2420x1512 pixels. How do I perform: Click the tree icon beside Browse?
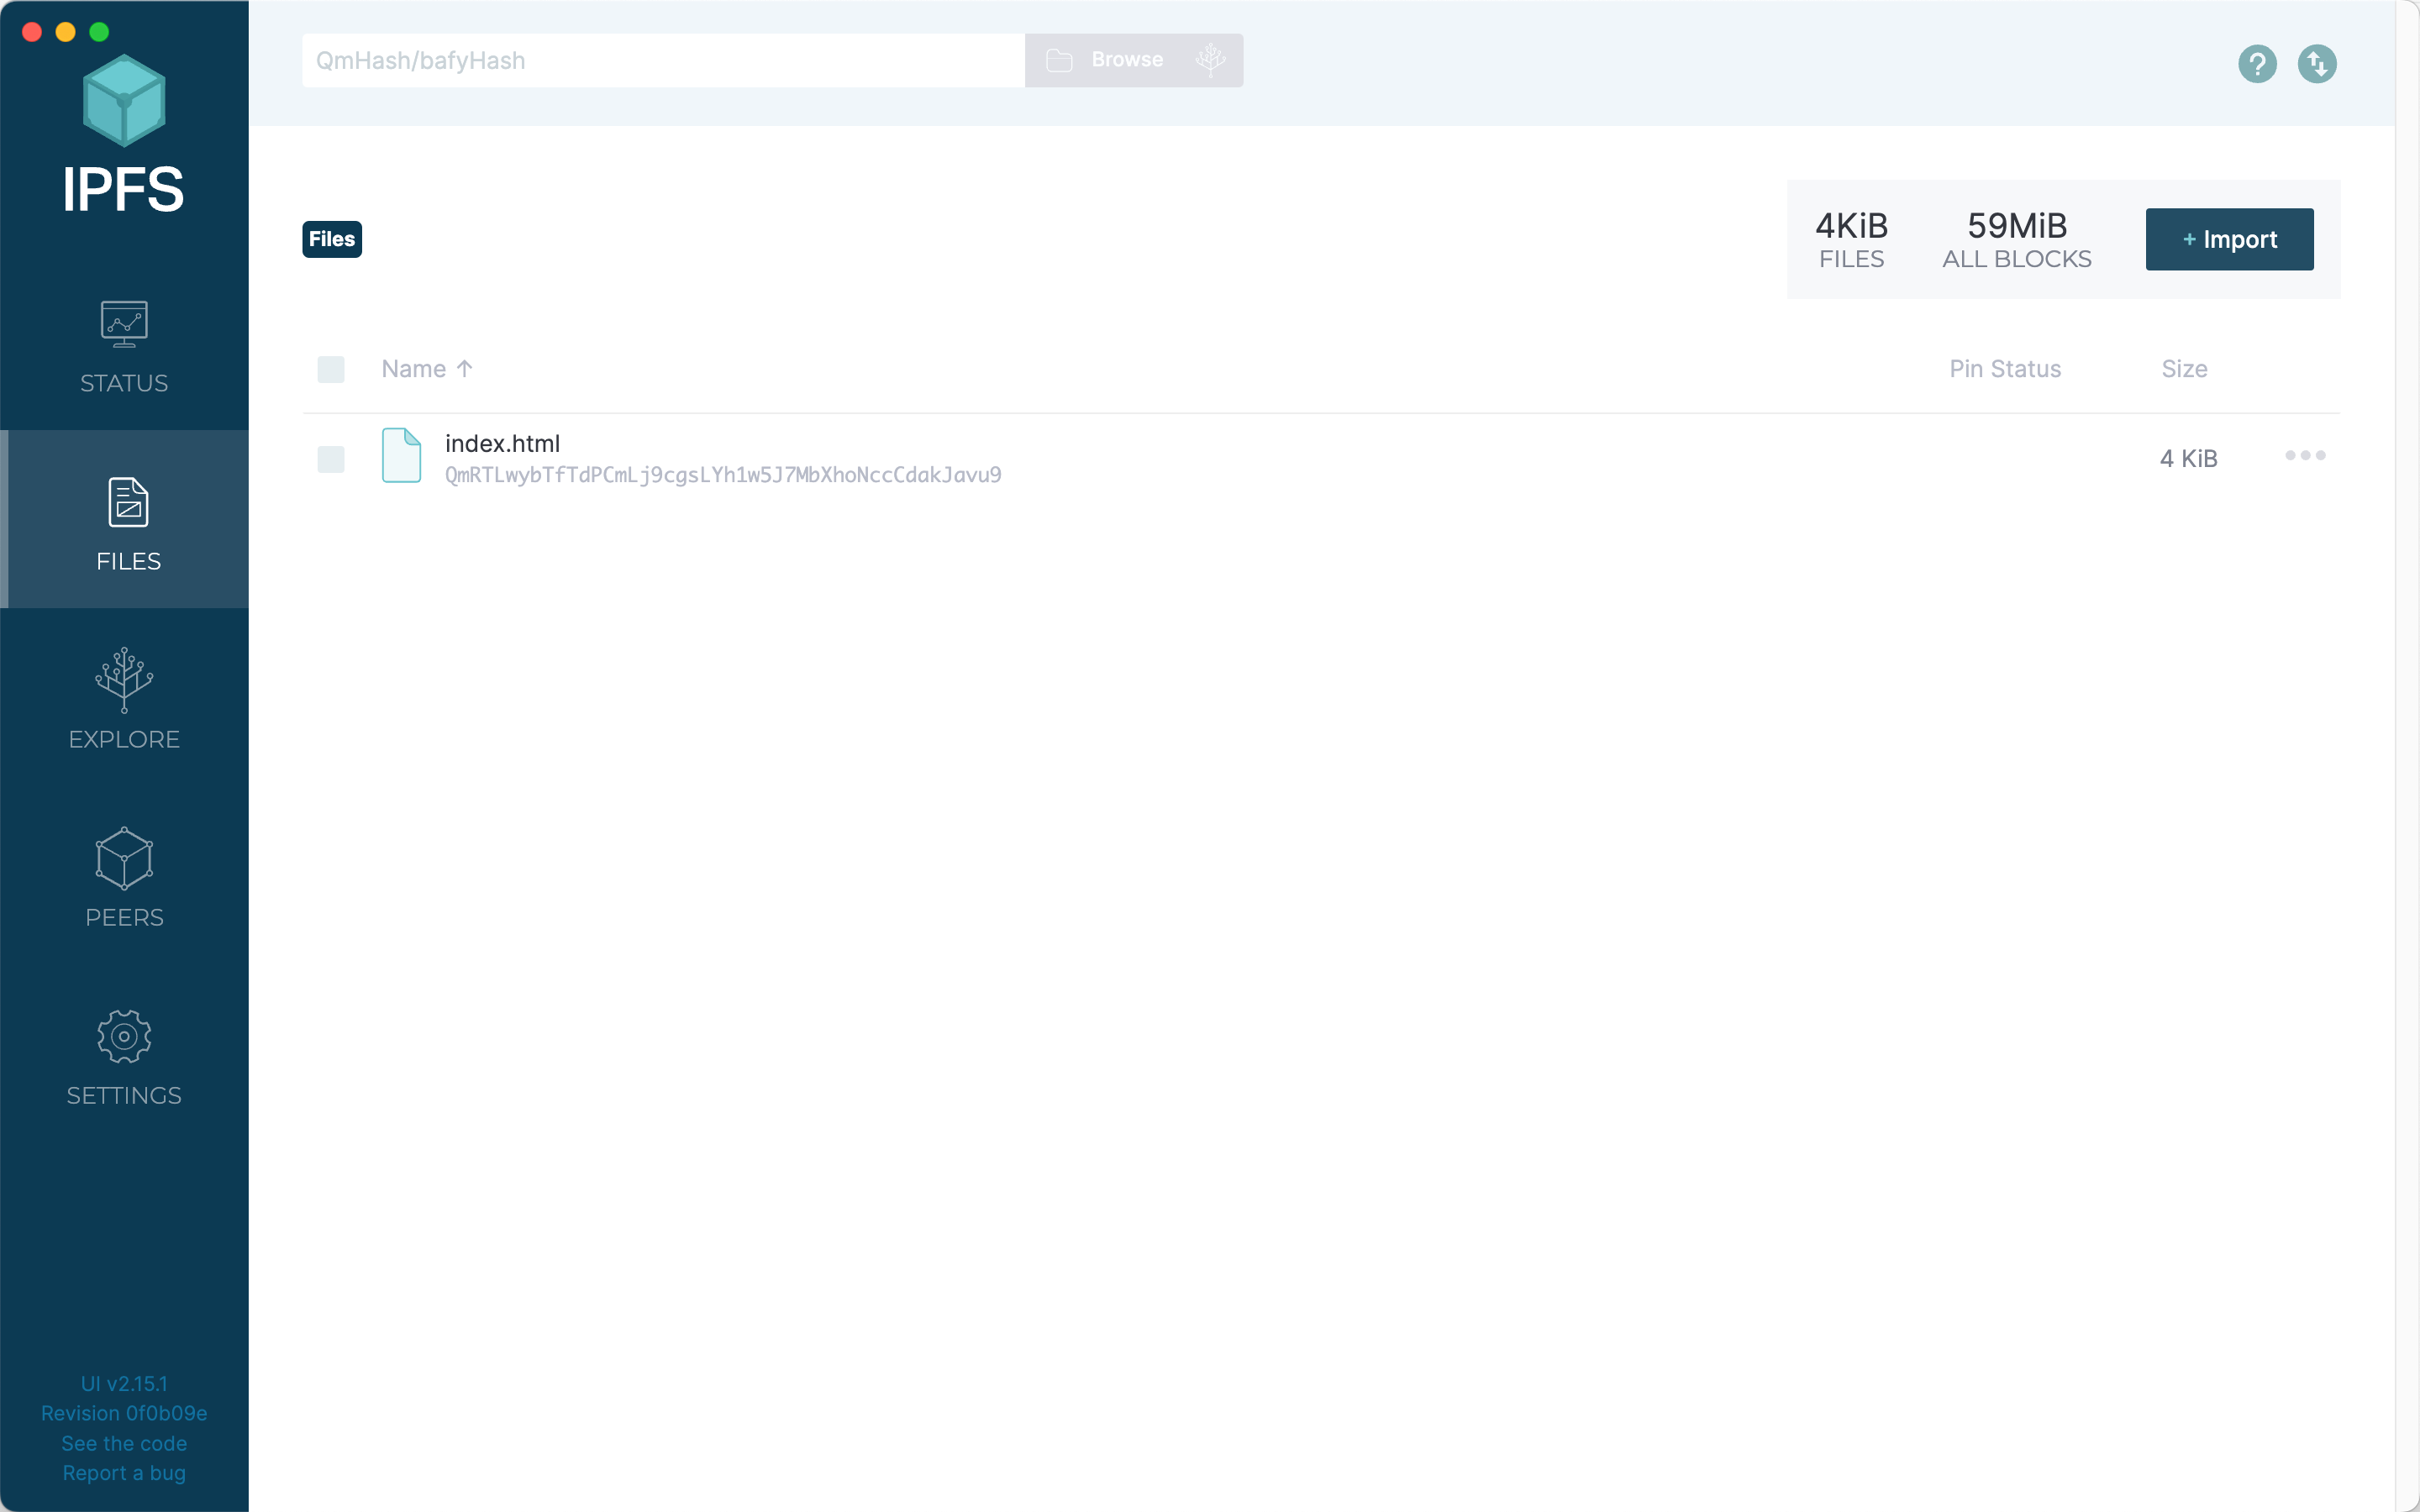coord(1210,60)
